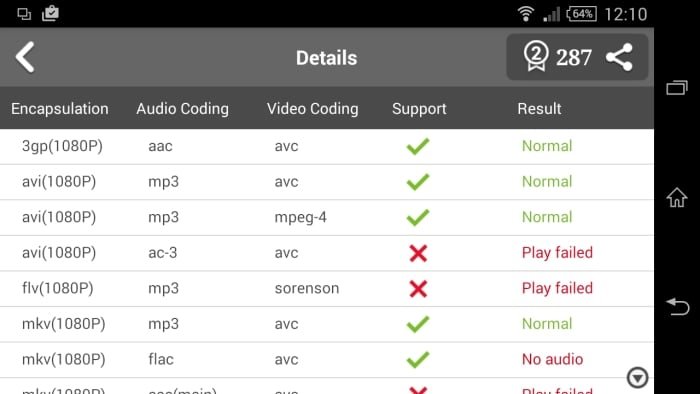700x394 pixels.
Task: Tap the battery 64% indicator
Action: [581, 14]
